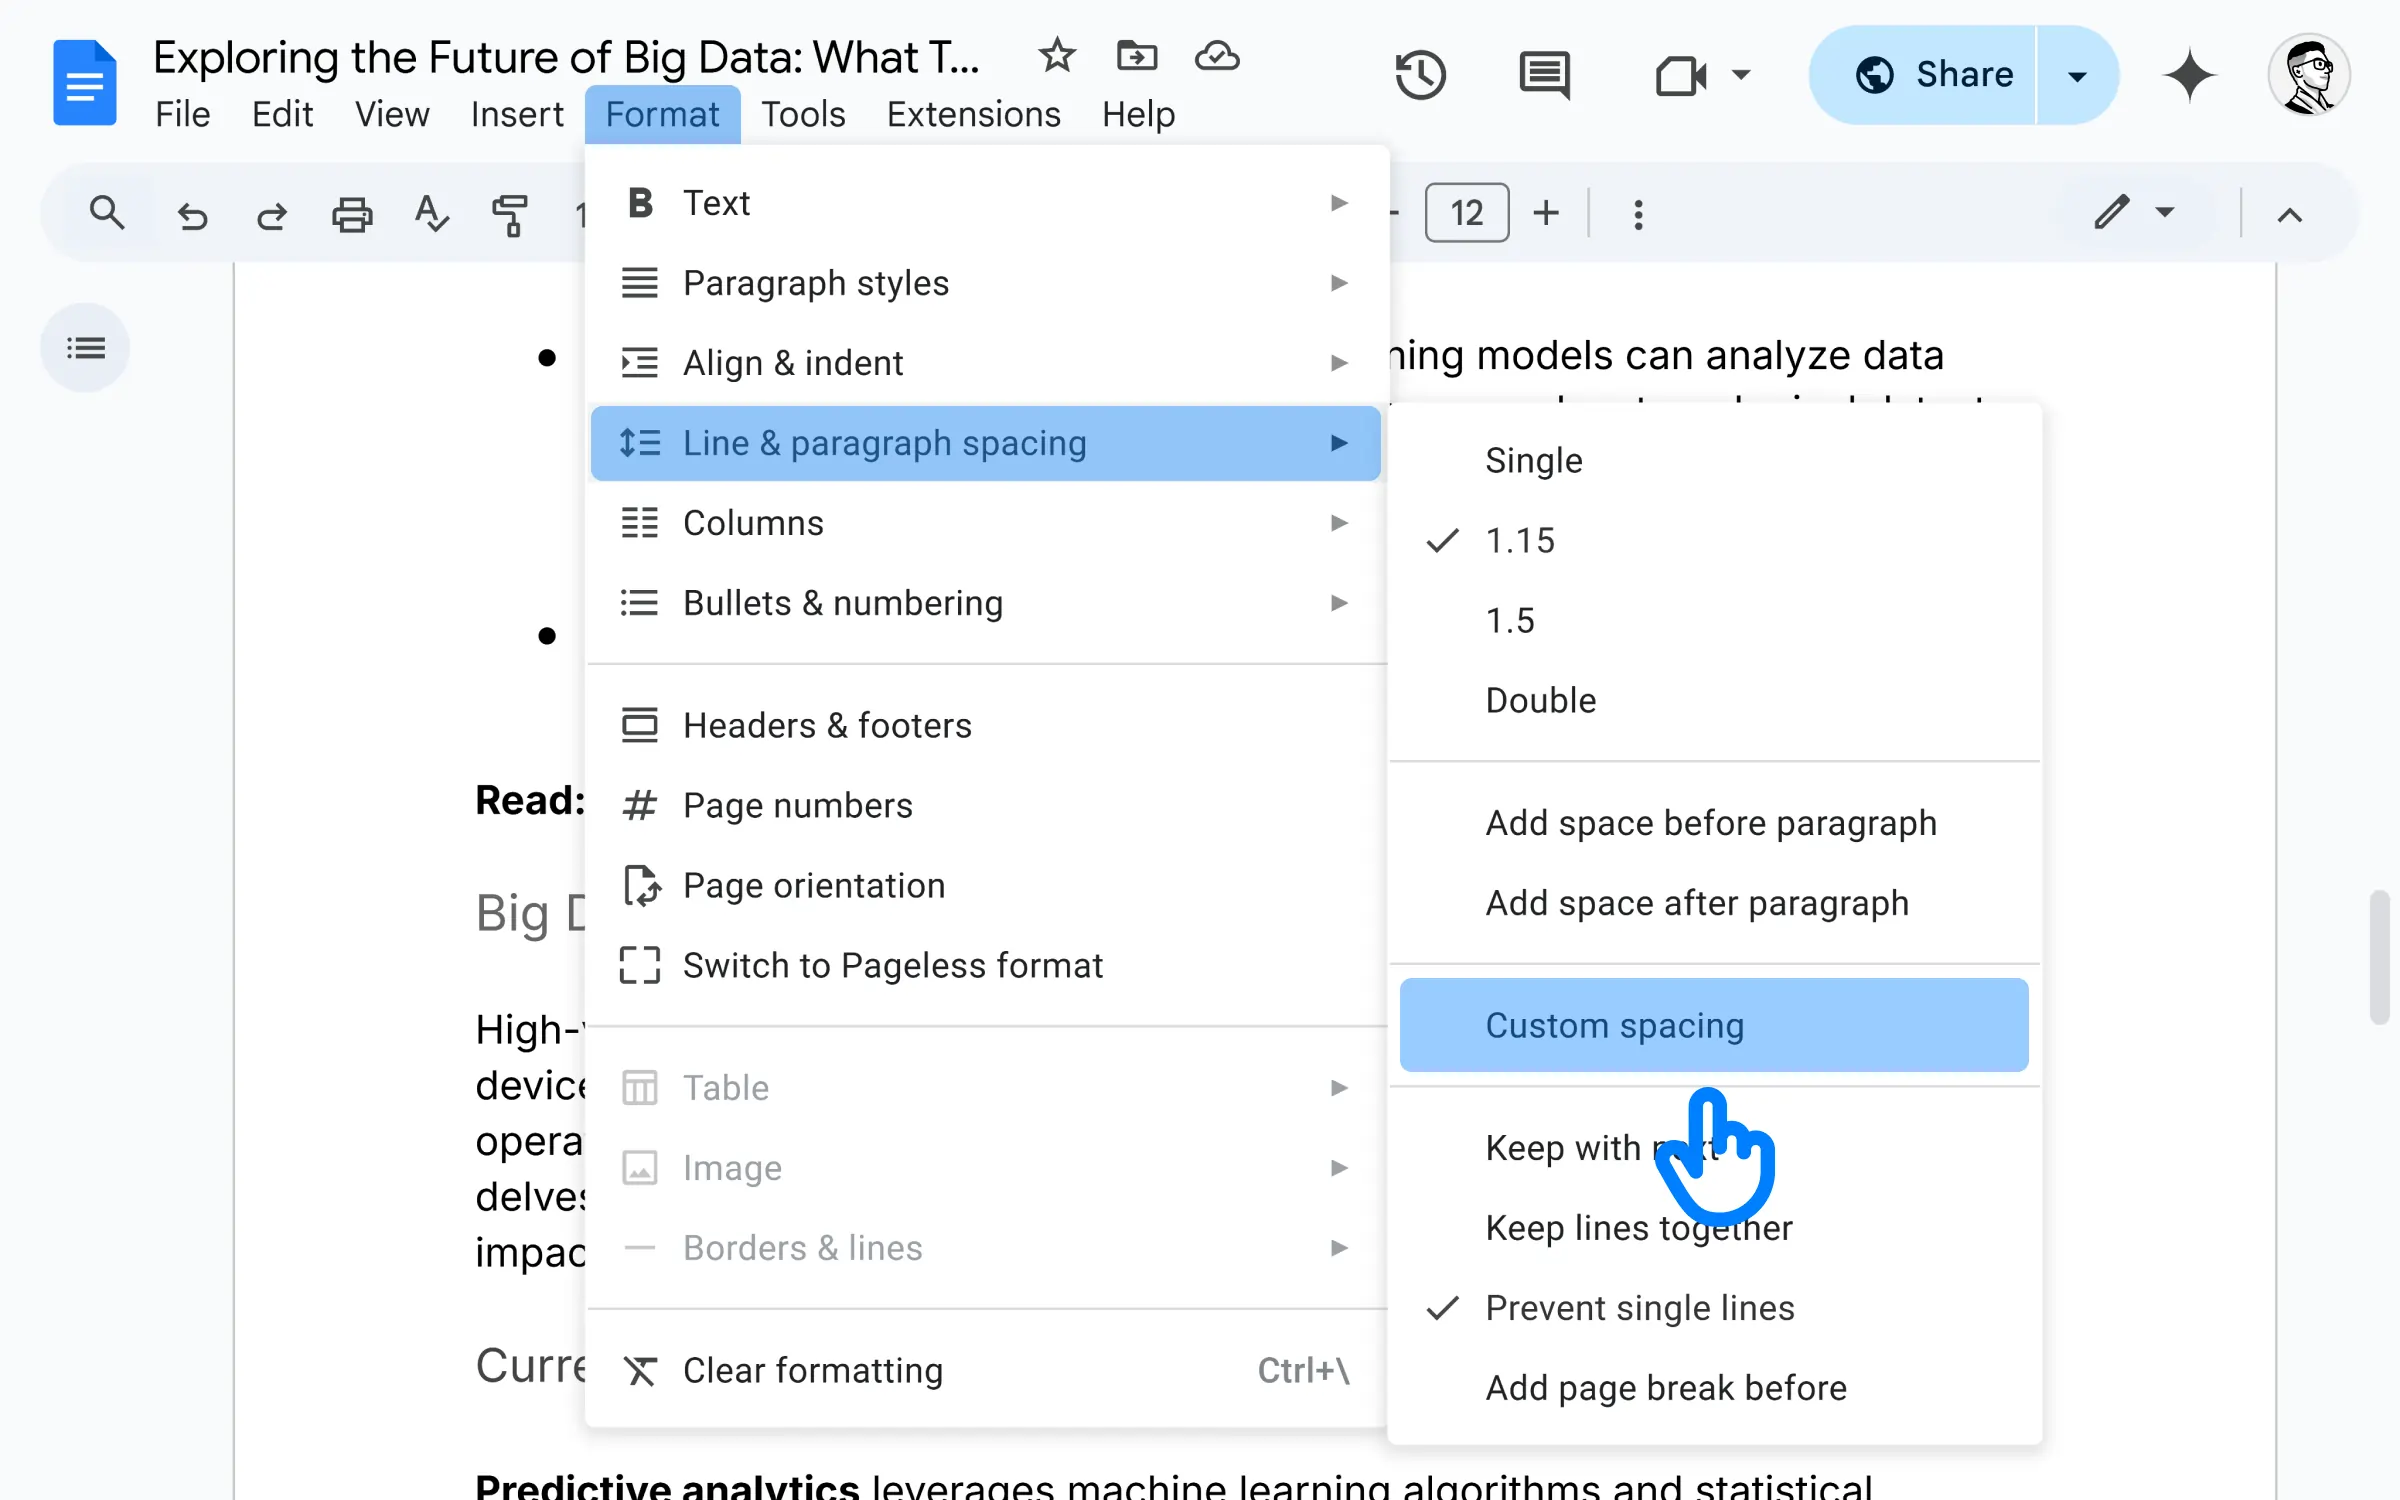
Task: Select the checked 1.15 line spacing
Action: point(1714,541)
